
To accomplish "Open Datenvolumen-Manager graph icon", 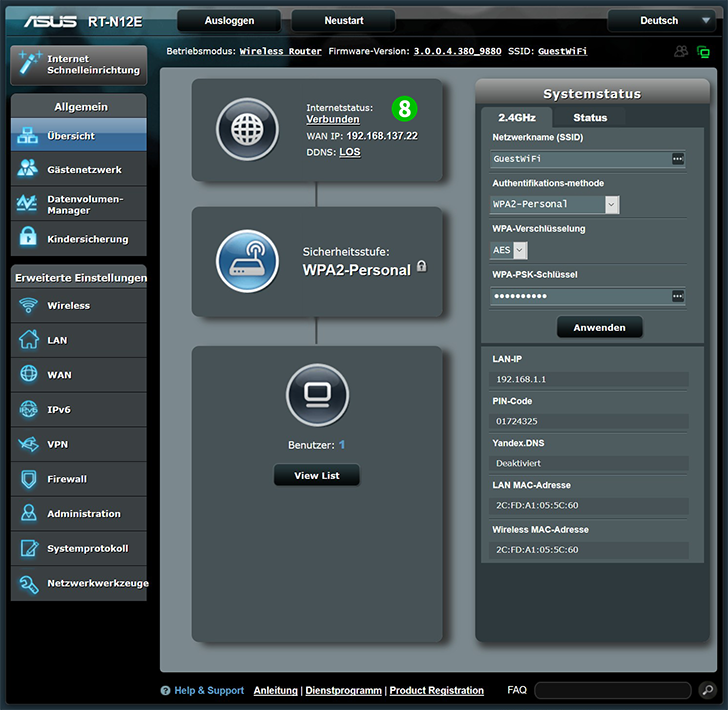I will (26, 203).
